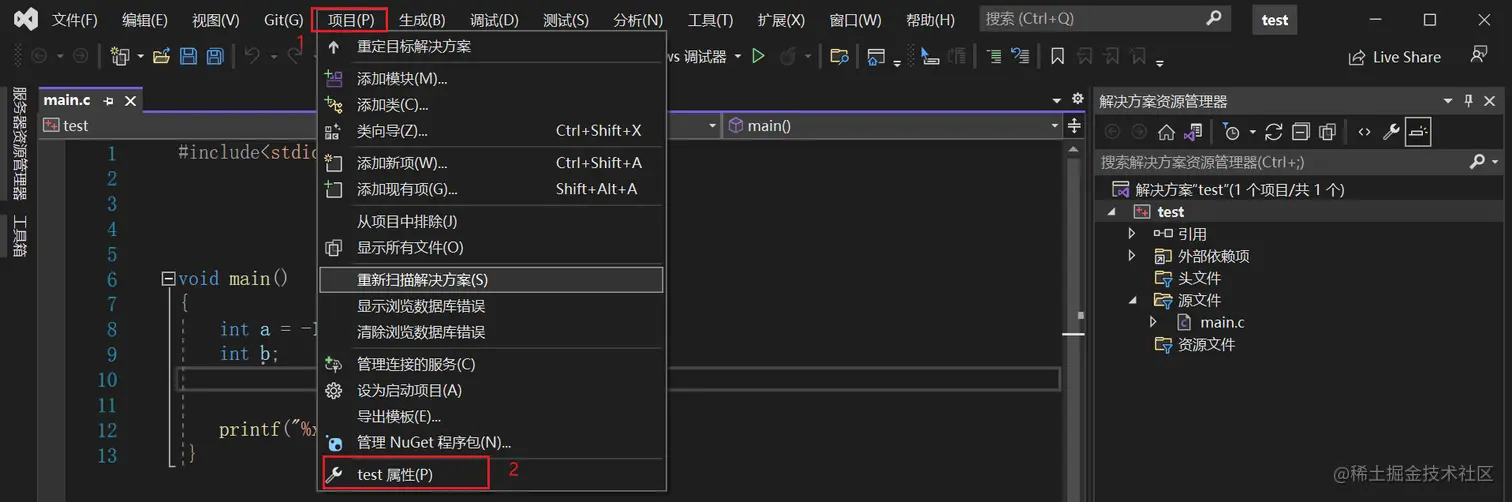This screenshot has width=1512, height=502.
Task: Open the Git(G) menu
Action: point(284,20)
